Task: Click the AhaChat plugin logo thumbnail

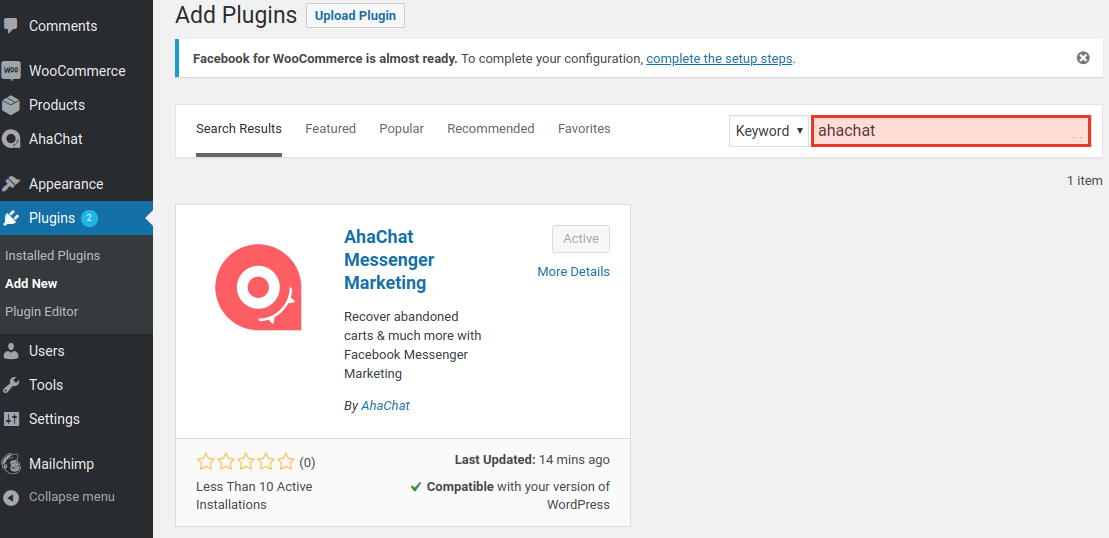Action: click(x=258, y=288)
